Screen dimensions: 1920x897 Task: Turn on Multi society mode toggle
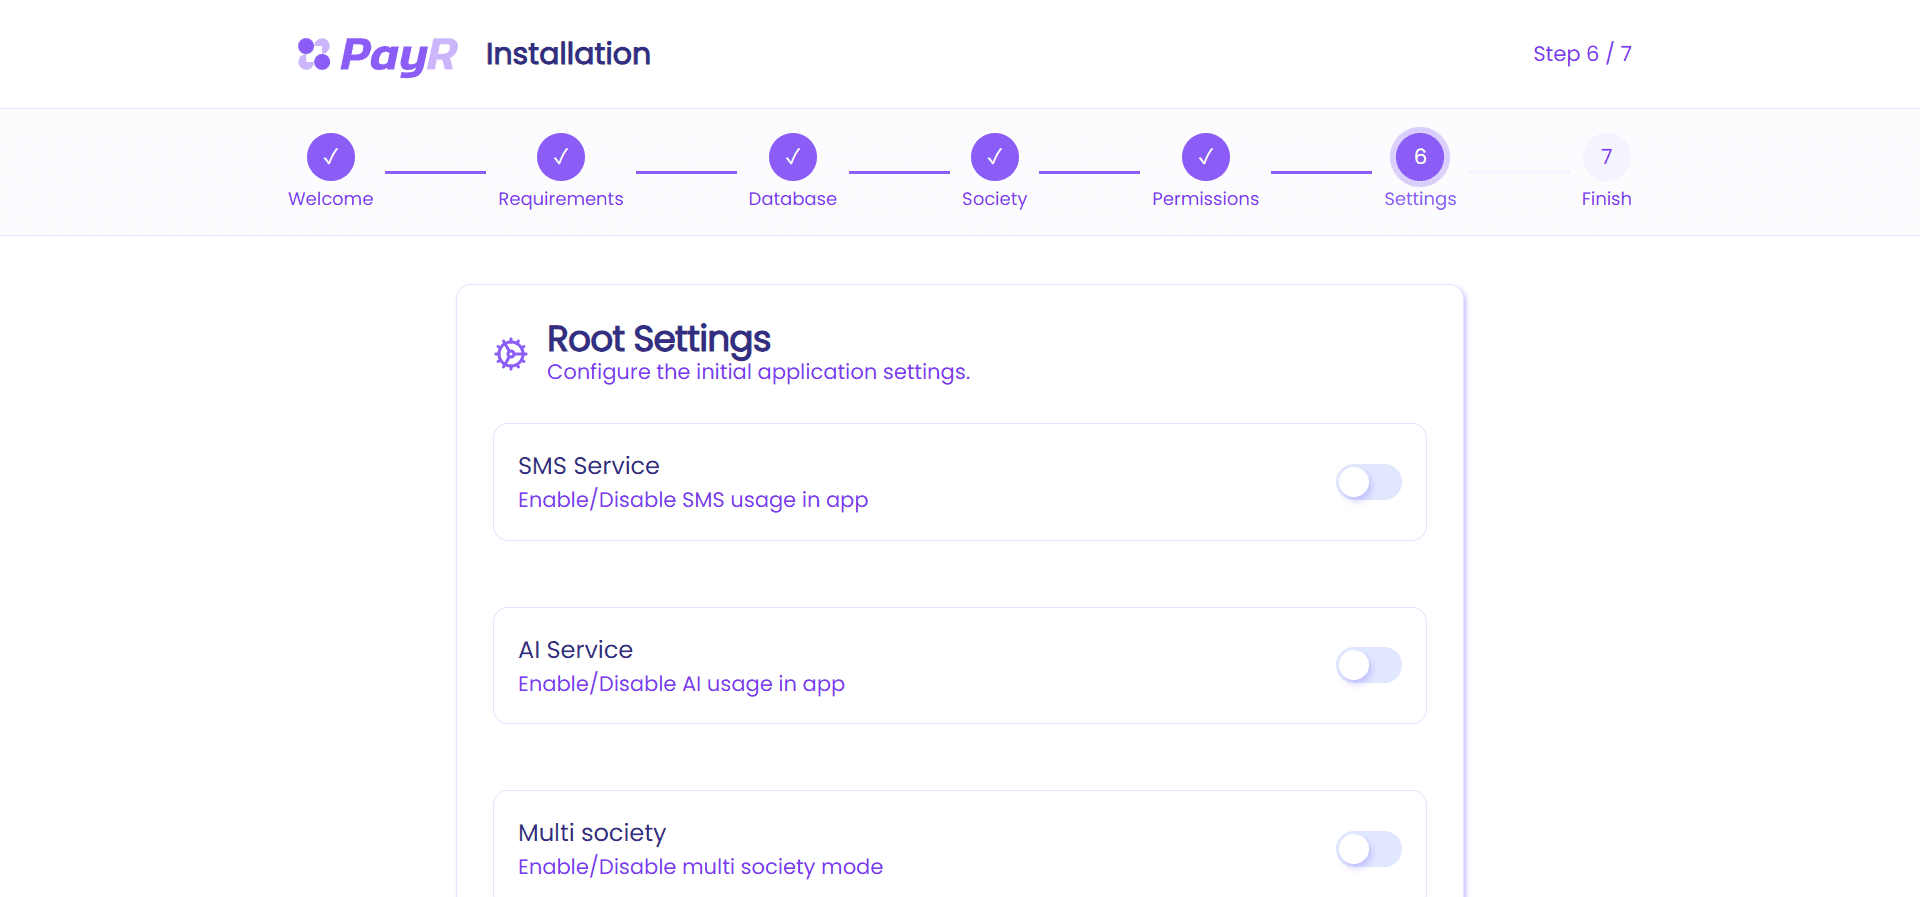pos(1369,849)
